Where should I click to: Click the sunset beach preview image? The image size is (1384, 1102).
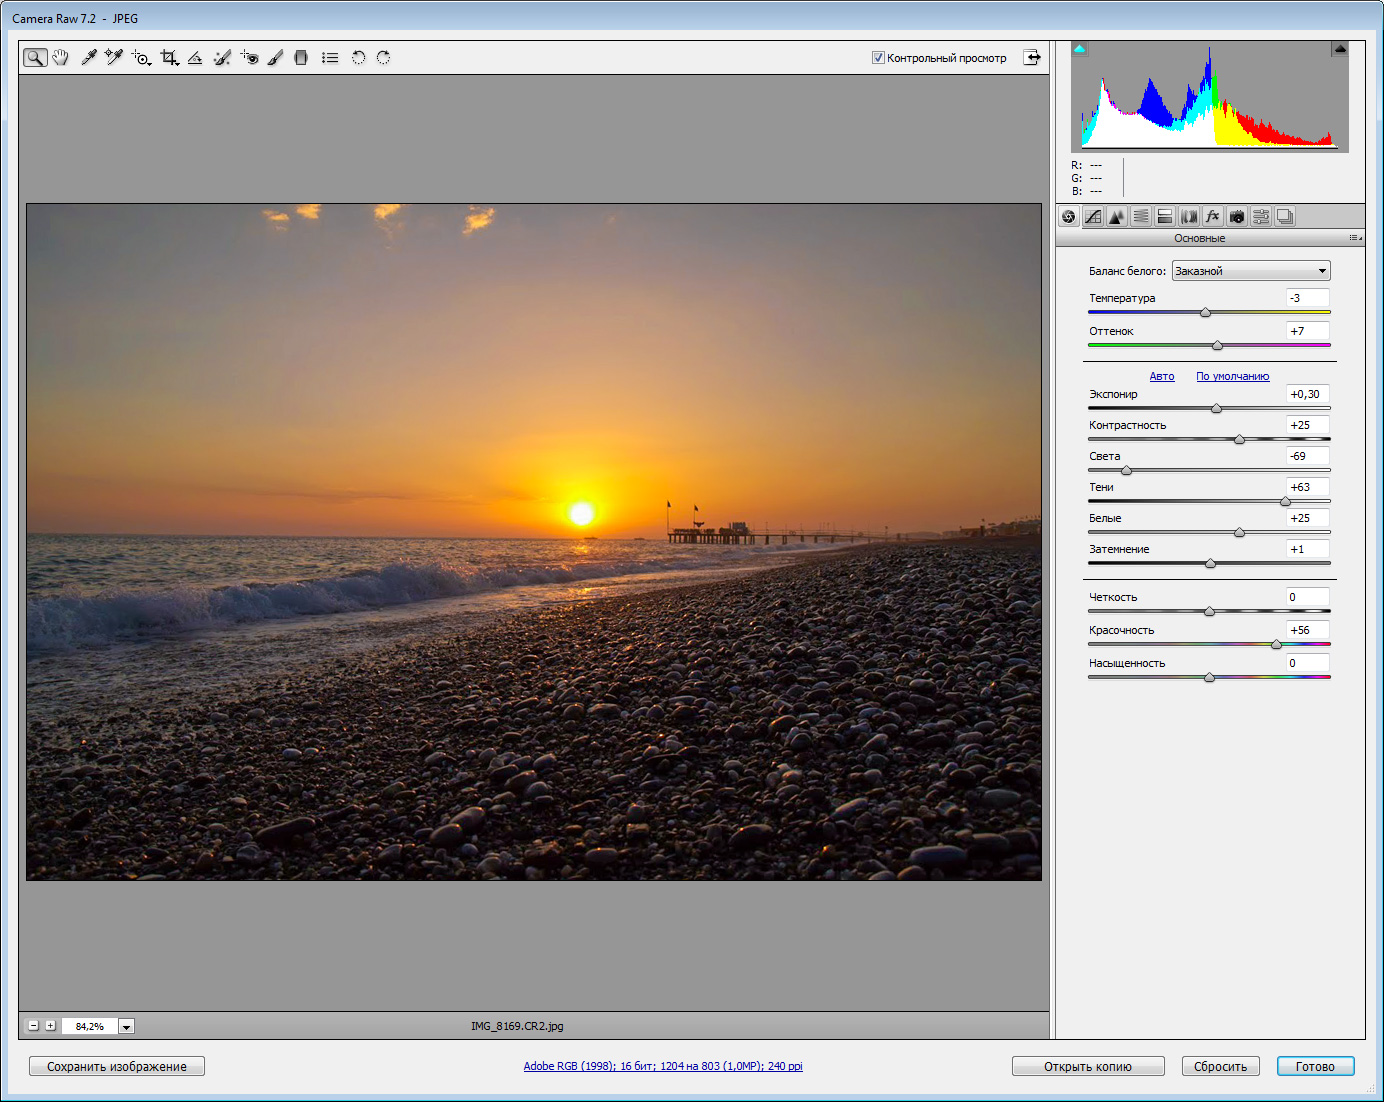pos(534,542)
